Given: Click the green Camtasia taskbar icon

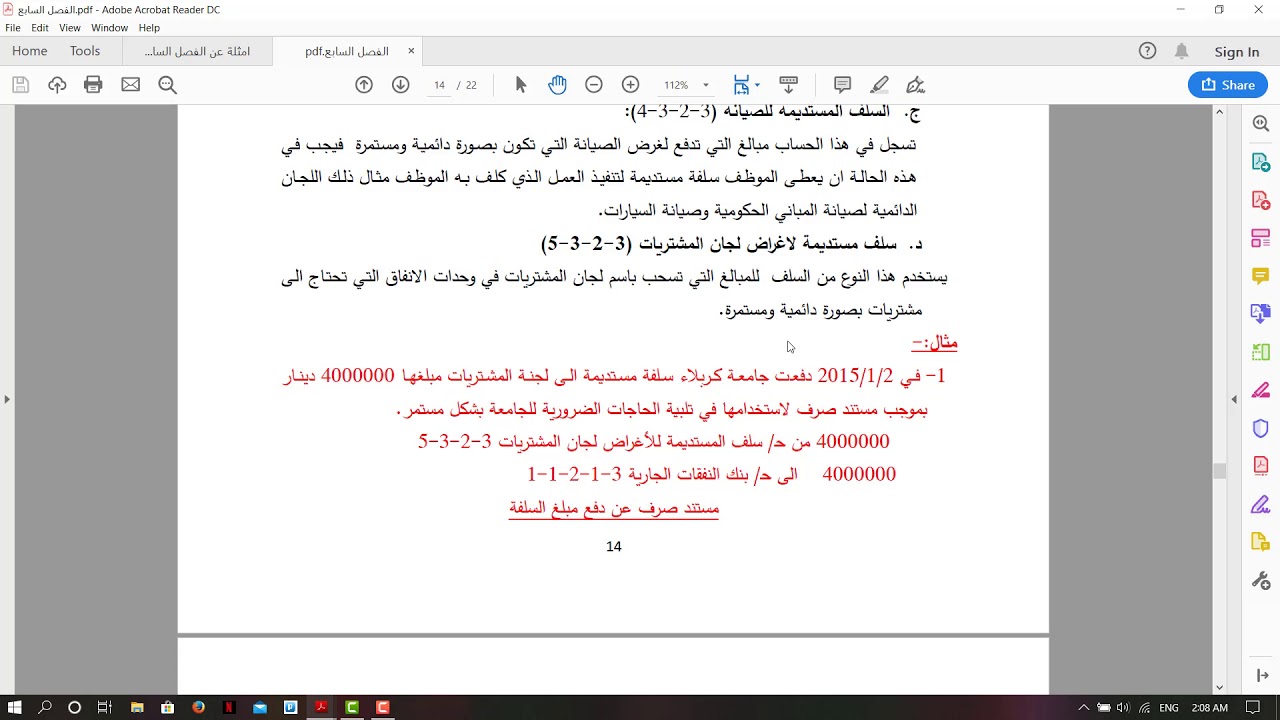Looking at the screenshot, I should tap(352, 707).
